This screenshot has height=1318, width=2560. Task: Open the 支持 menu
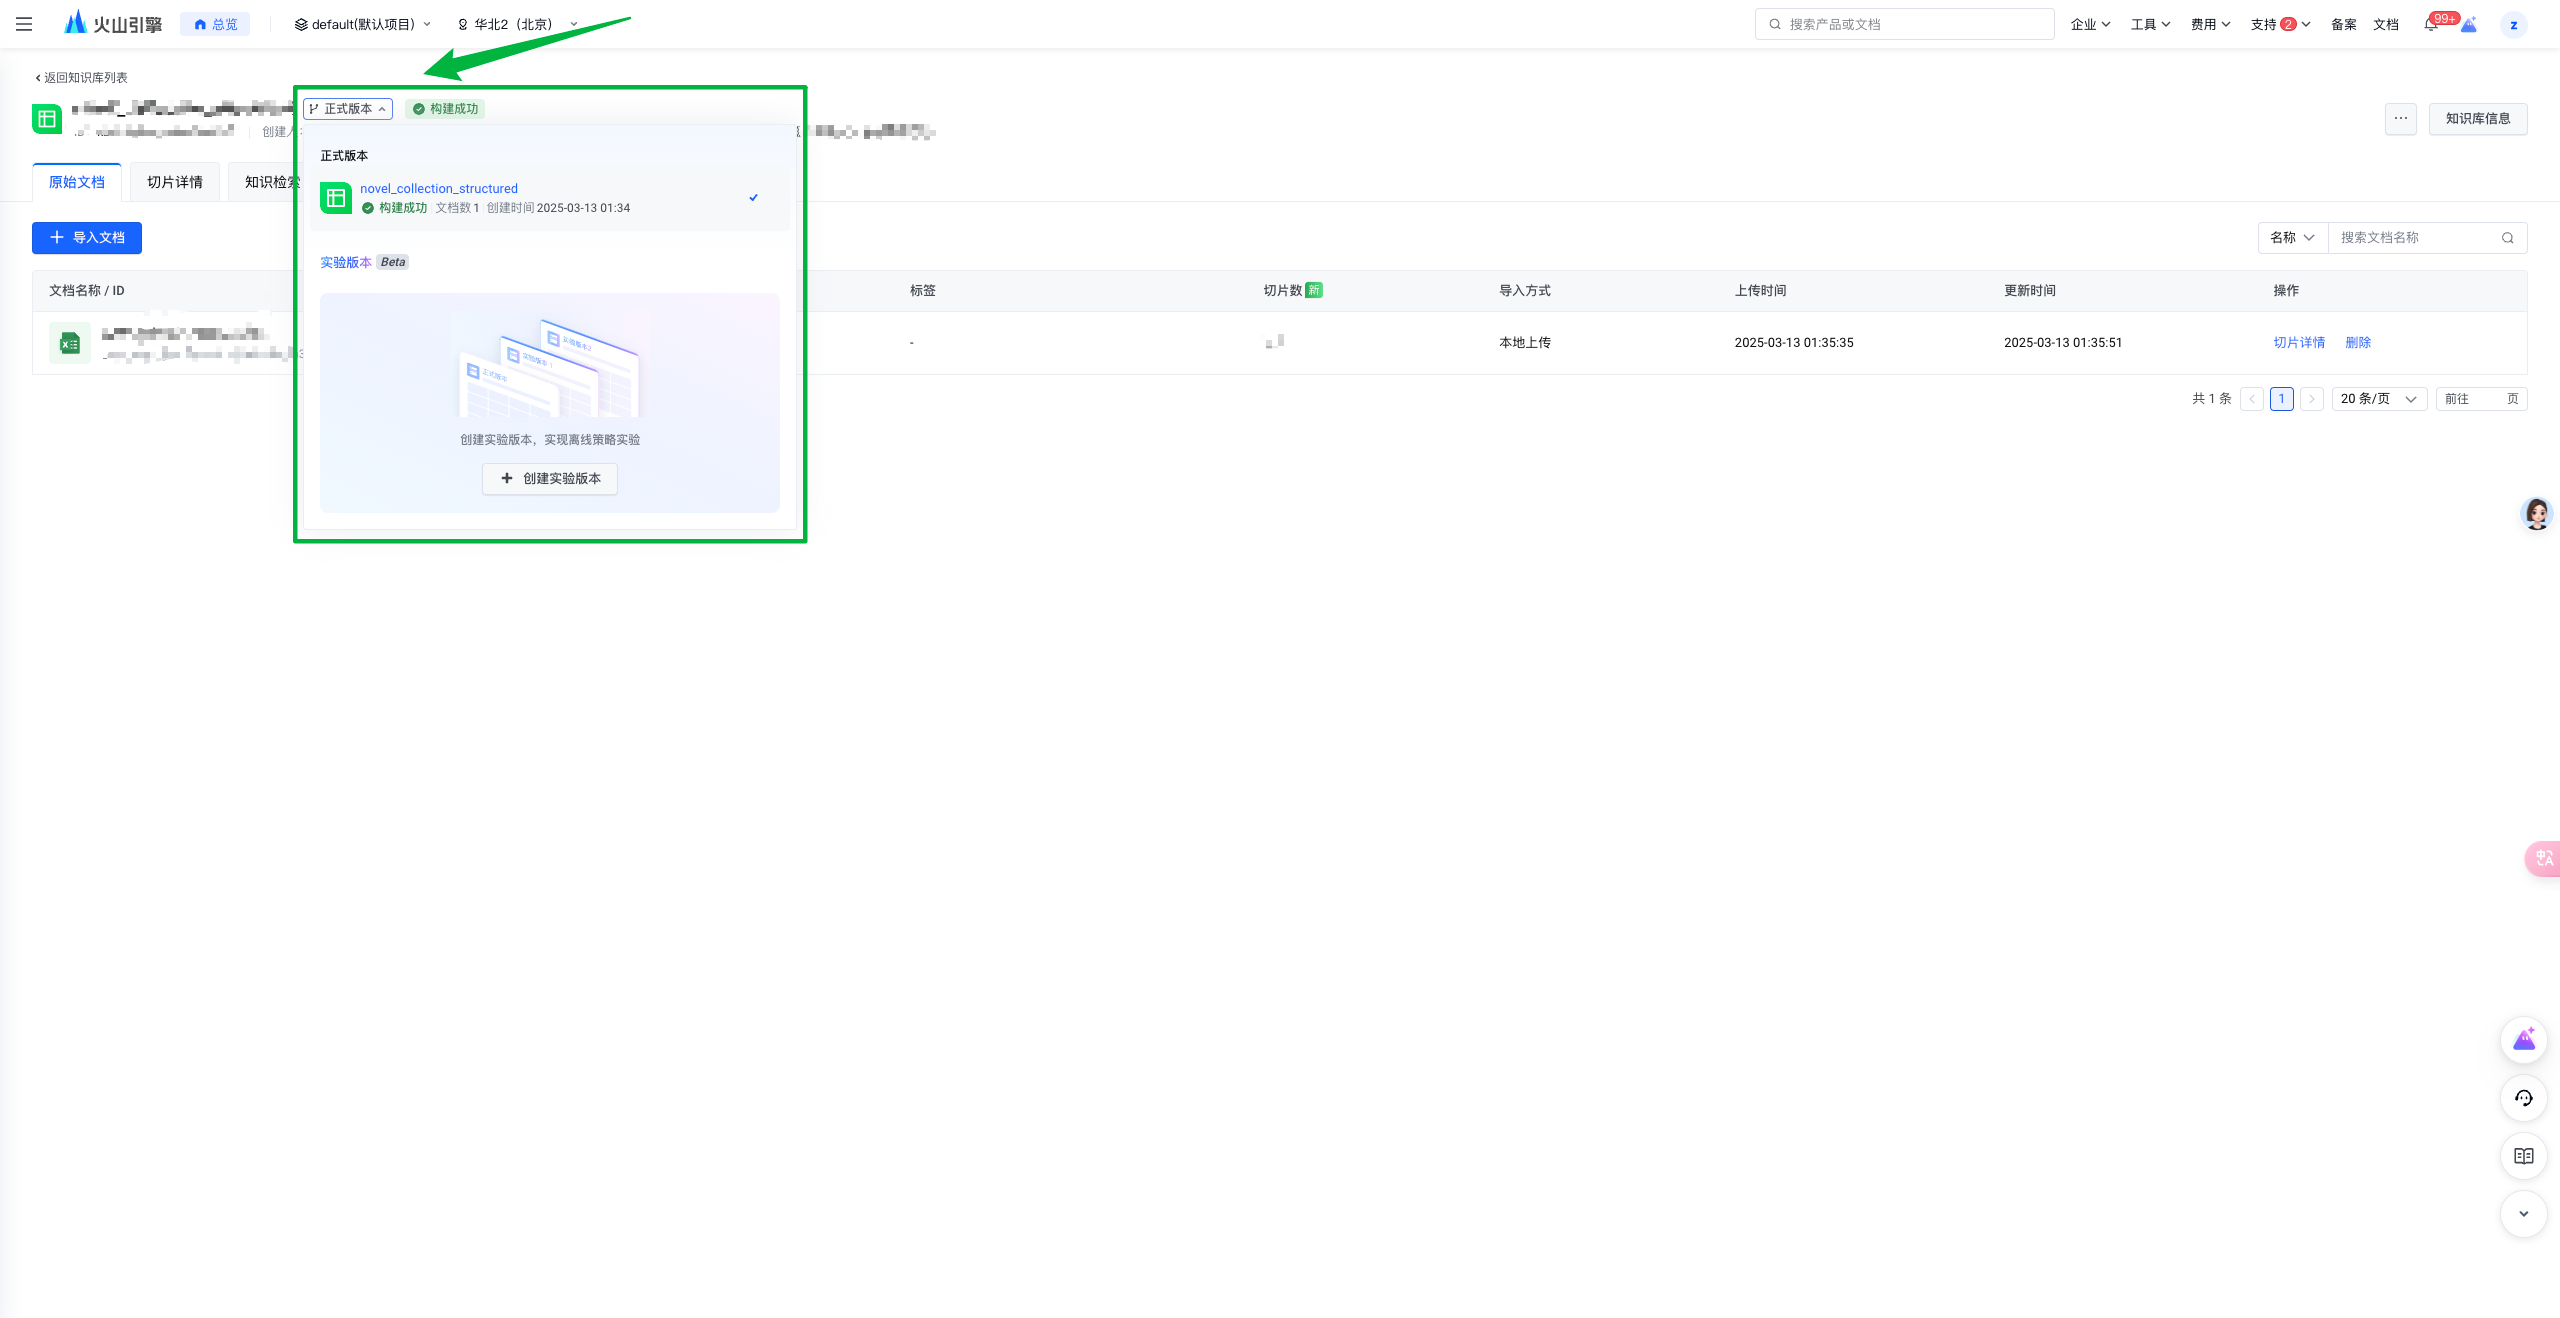2280,24
